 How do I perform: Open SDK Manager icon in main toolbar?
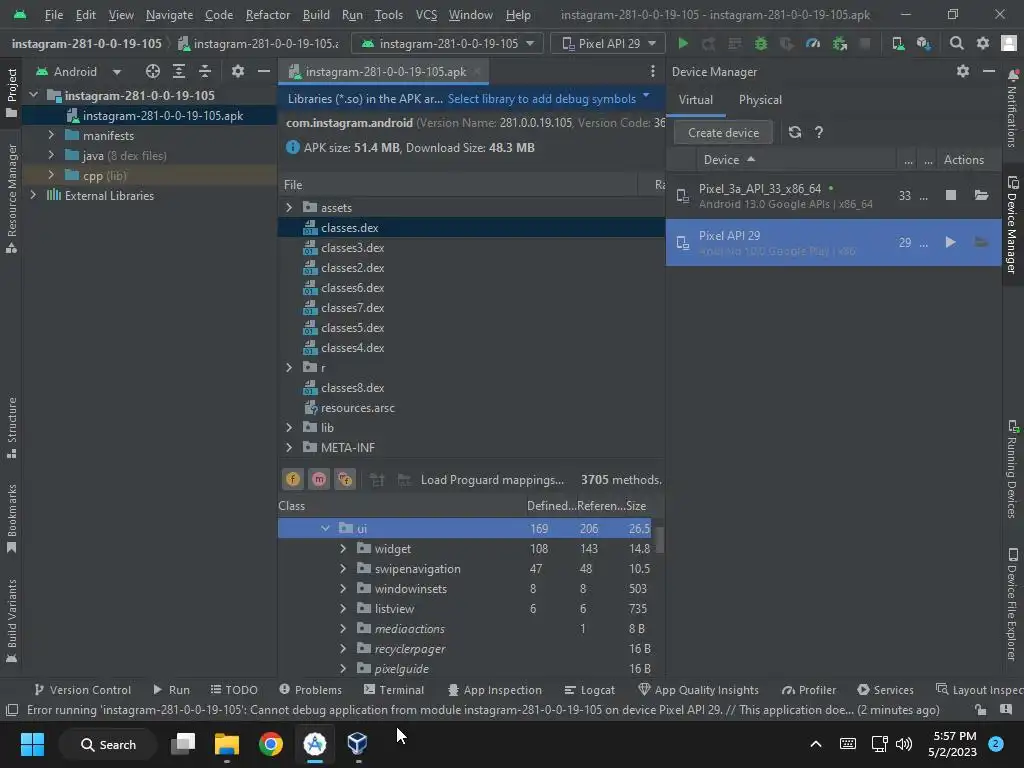[x=923, y=44]
